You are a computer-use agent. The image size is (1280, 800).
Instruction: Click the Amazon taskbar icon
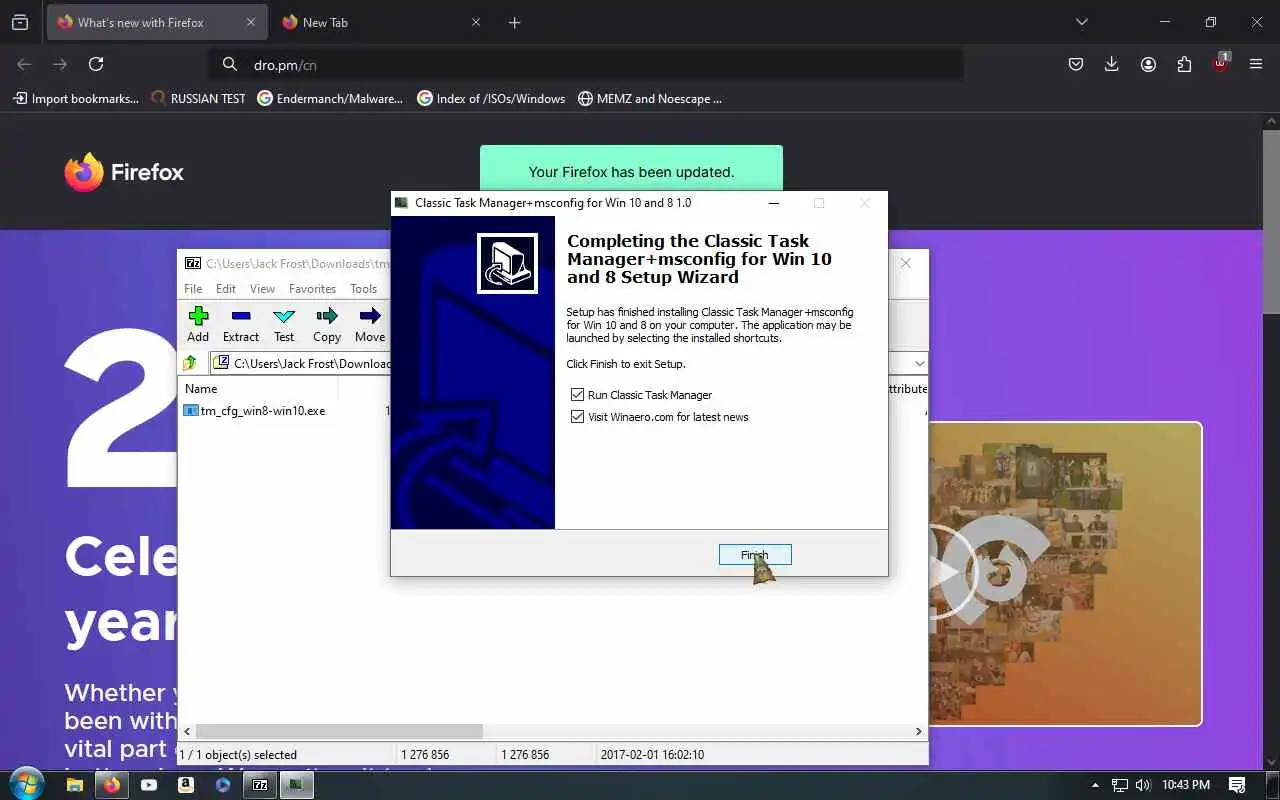coord(186,785)
